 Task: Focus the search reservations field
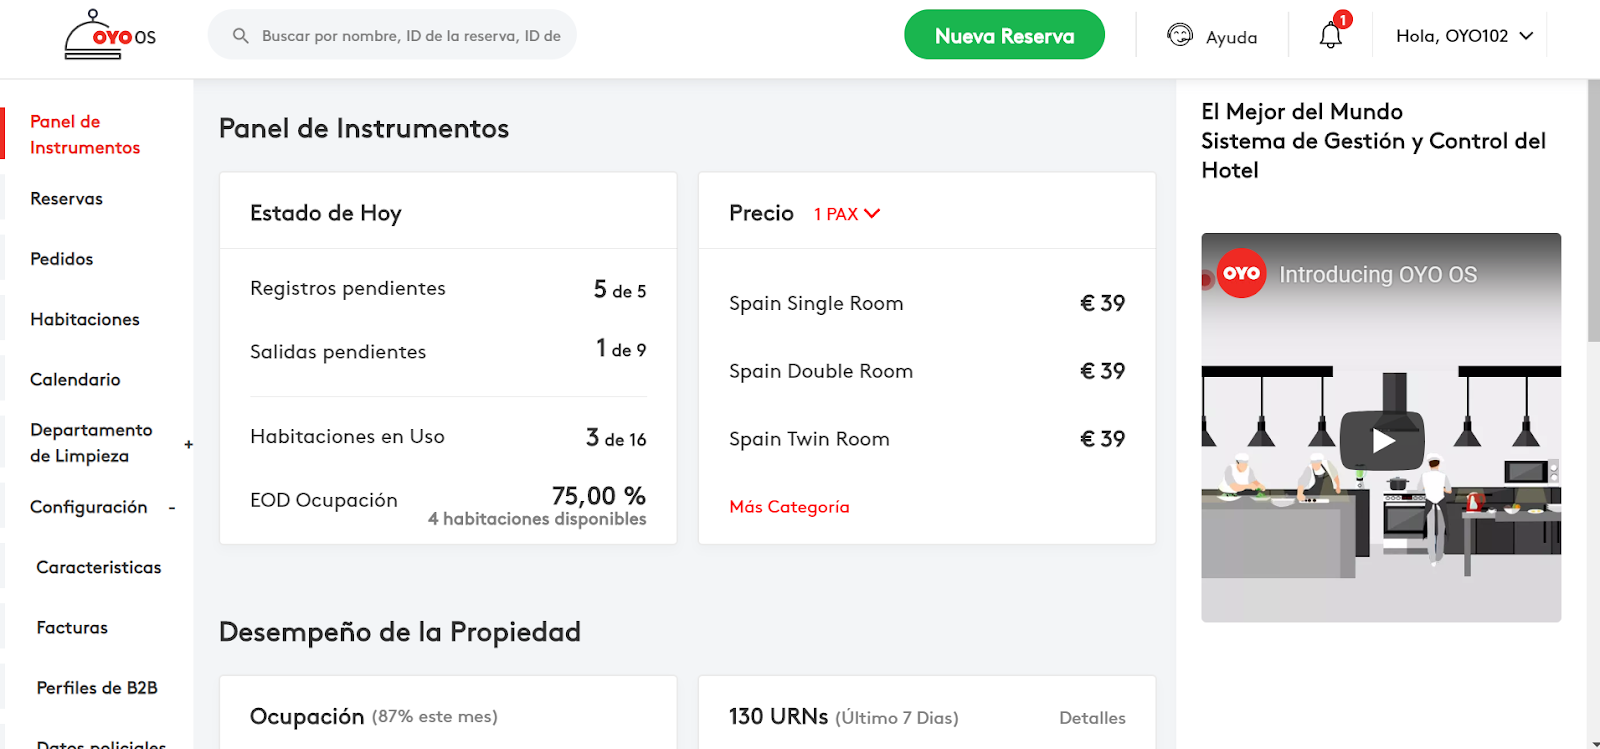392,35
